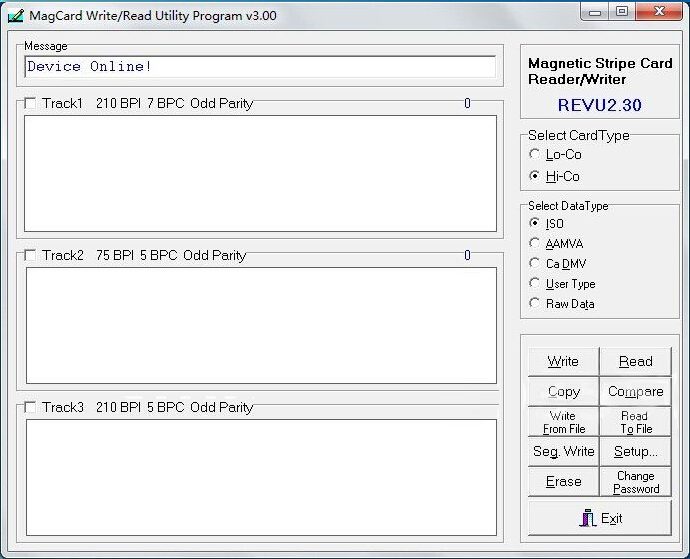Click Read To File button
Image resolution: width=690 pixels, height=559 pixels.
click(636, 422)
